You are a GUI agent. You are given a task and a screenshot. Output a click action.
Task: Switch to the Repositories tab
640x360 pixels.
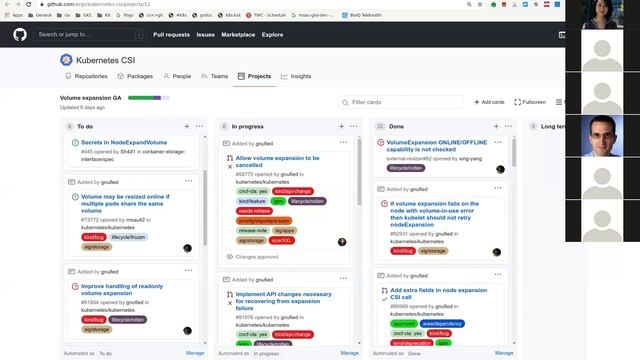click(x=86, y=76)
